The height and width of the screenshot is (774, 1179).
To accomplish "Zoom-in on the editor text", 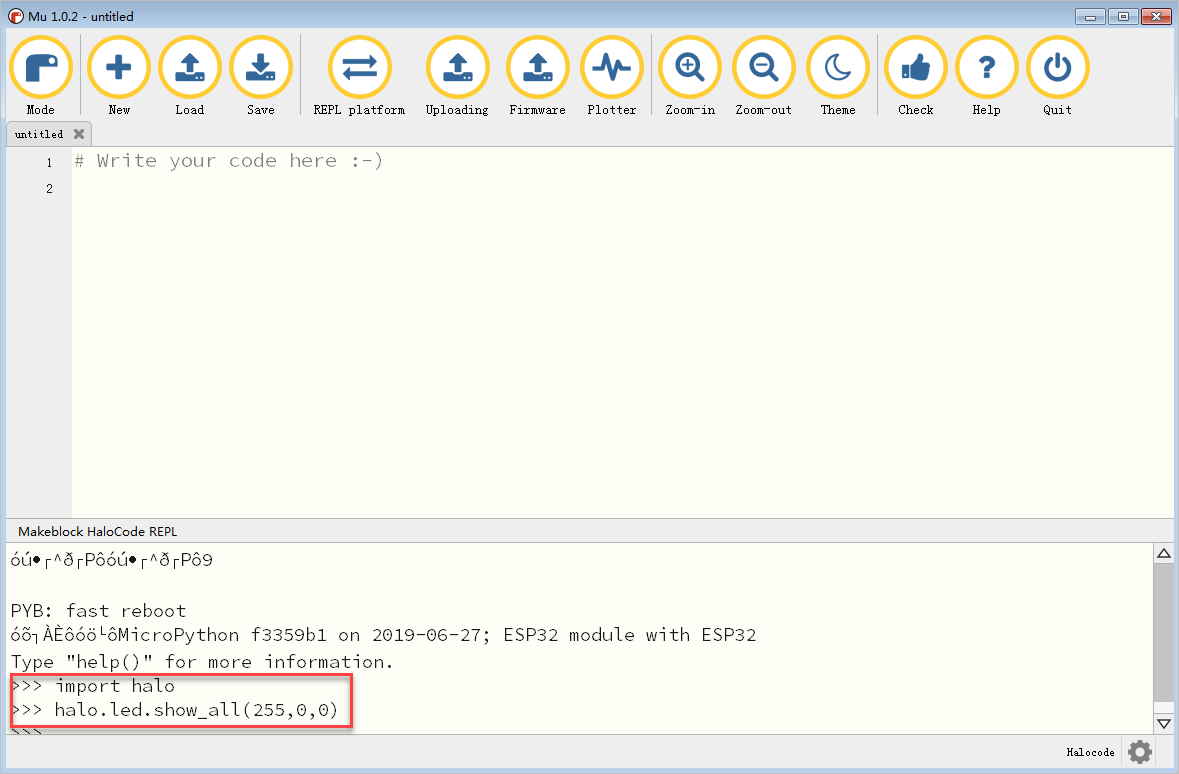I will pyautogui.click(x=690, y=68).
